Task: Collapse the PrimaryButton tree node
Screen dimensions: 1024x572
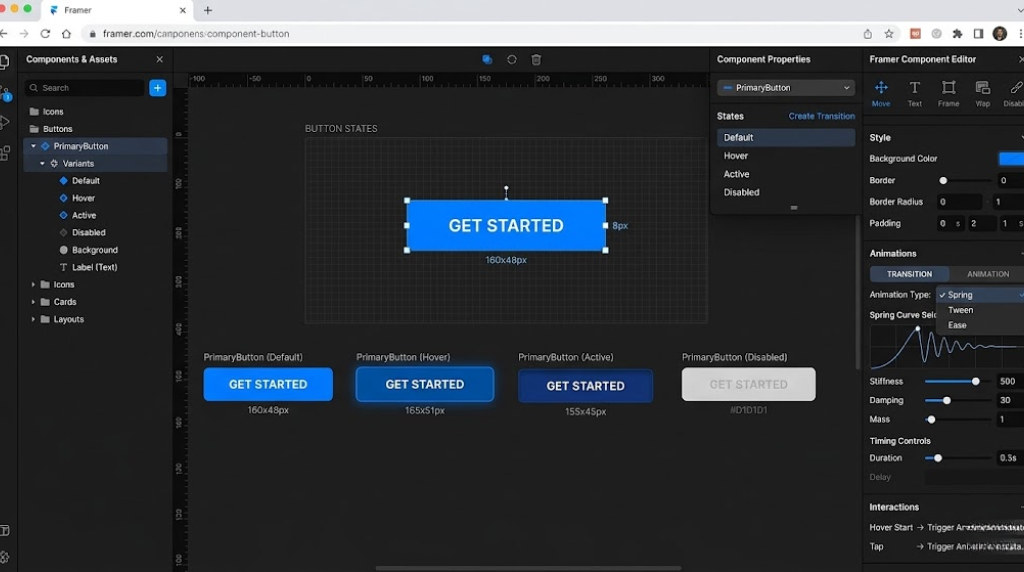Action: (33, 146)
